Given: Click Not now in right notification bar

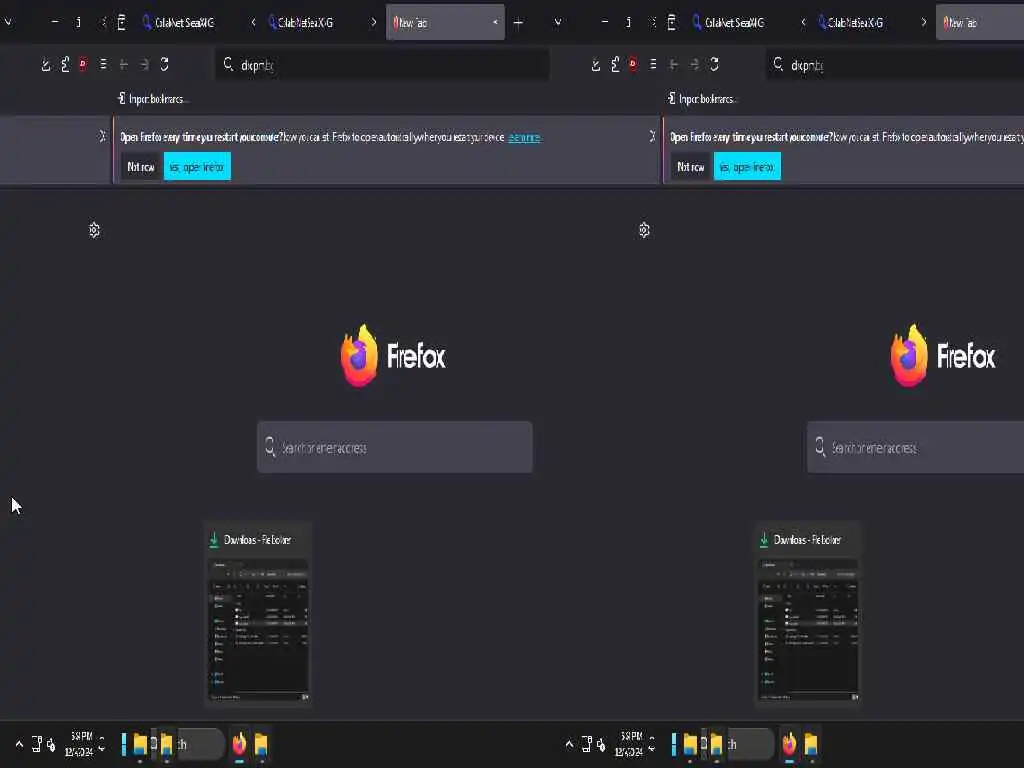Looking at the screenshot, I should click(x=690, y=167).
